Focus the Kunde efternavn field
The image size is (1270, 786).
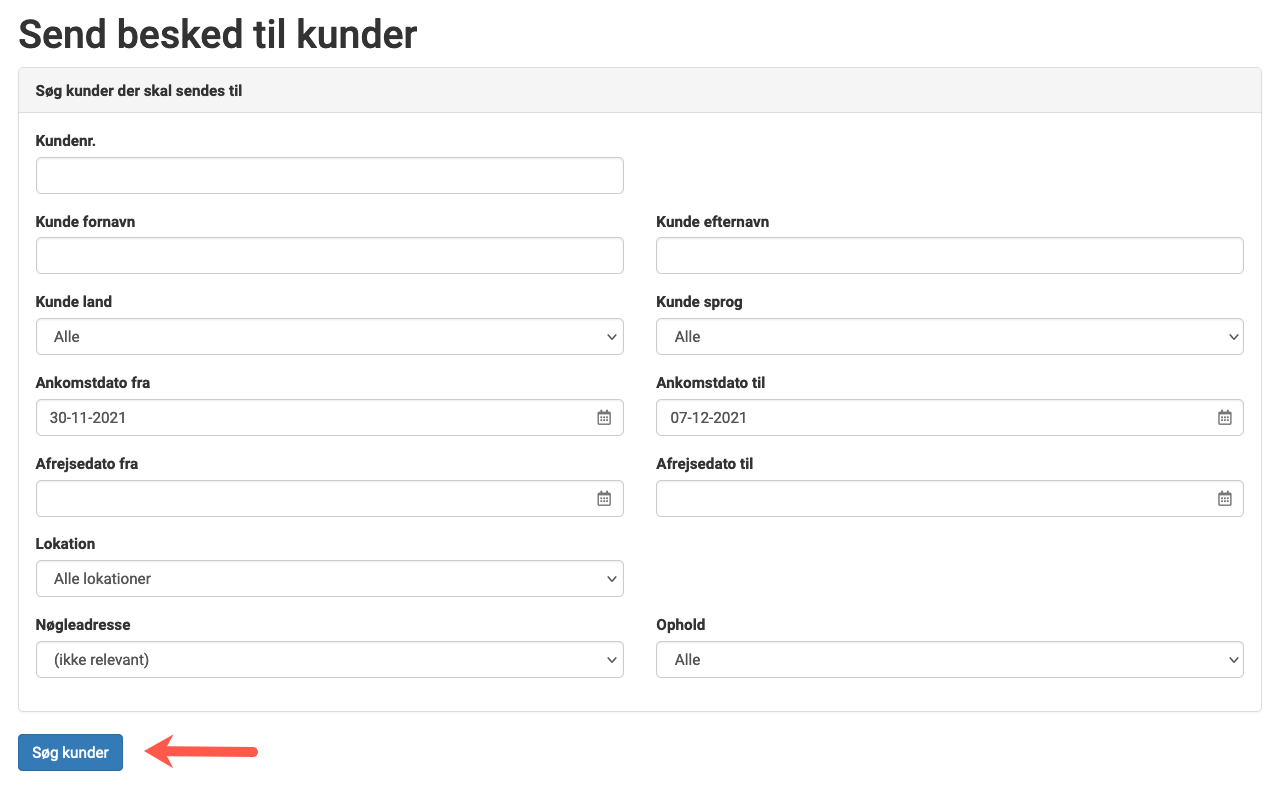coord(950,256)
